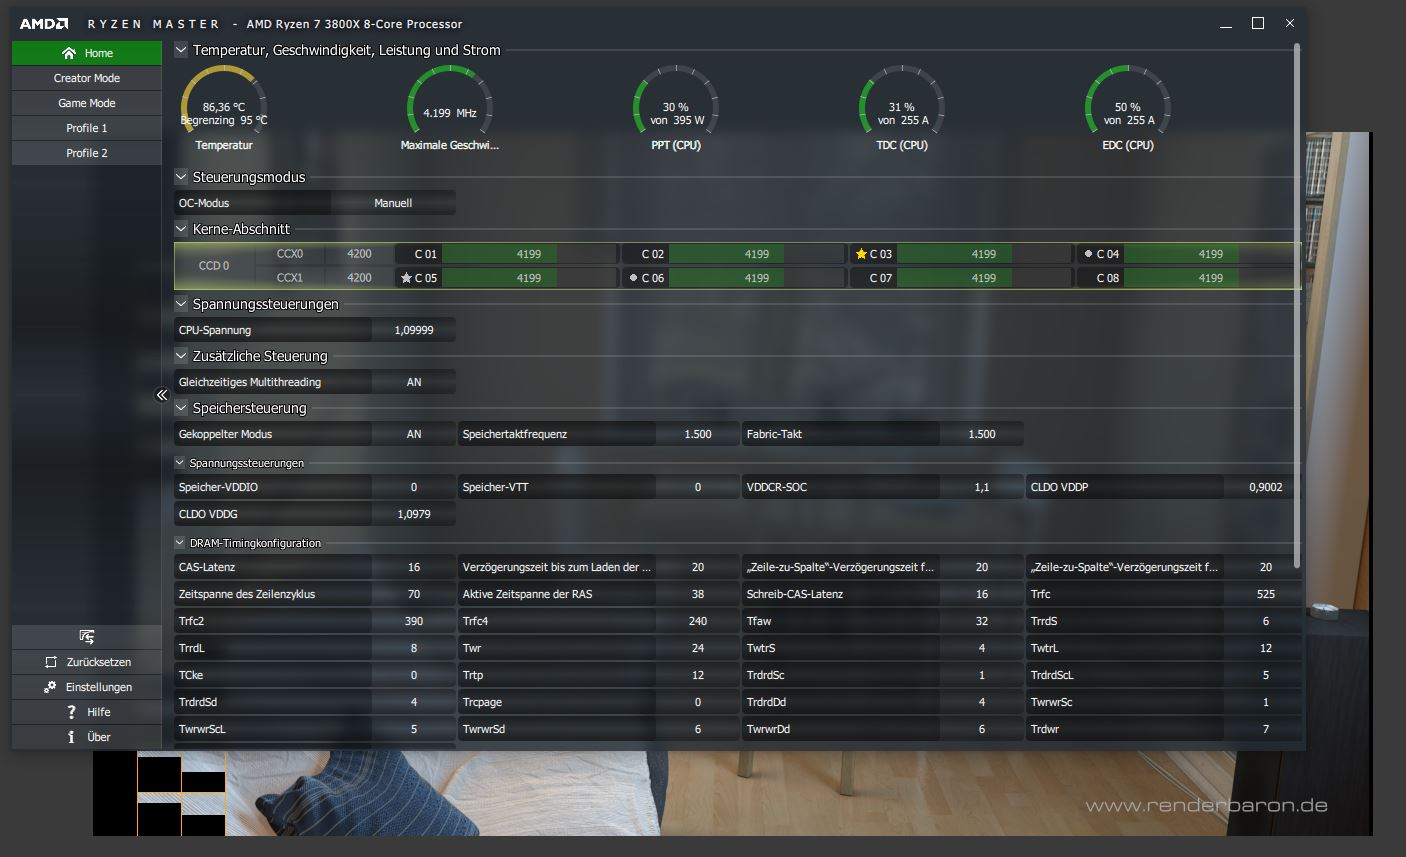Click the Einstellungen gear icon
Screen dimensions: 1406x857
point(50,687)
